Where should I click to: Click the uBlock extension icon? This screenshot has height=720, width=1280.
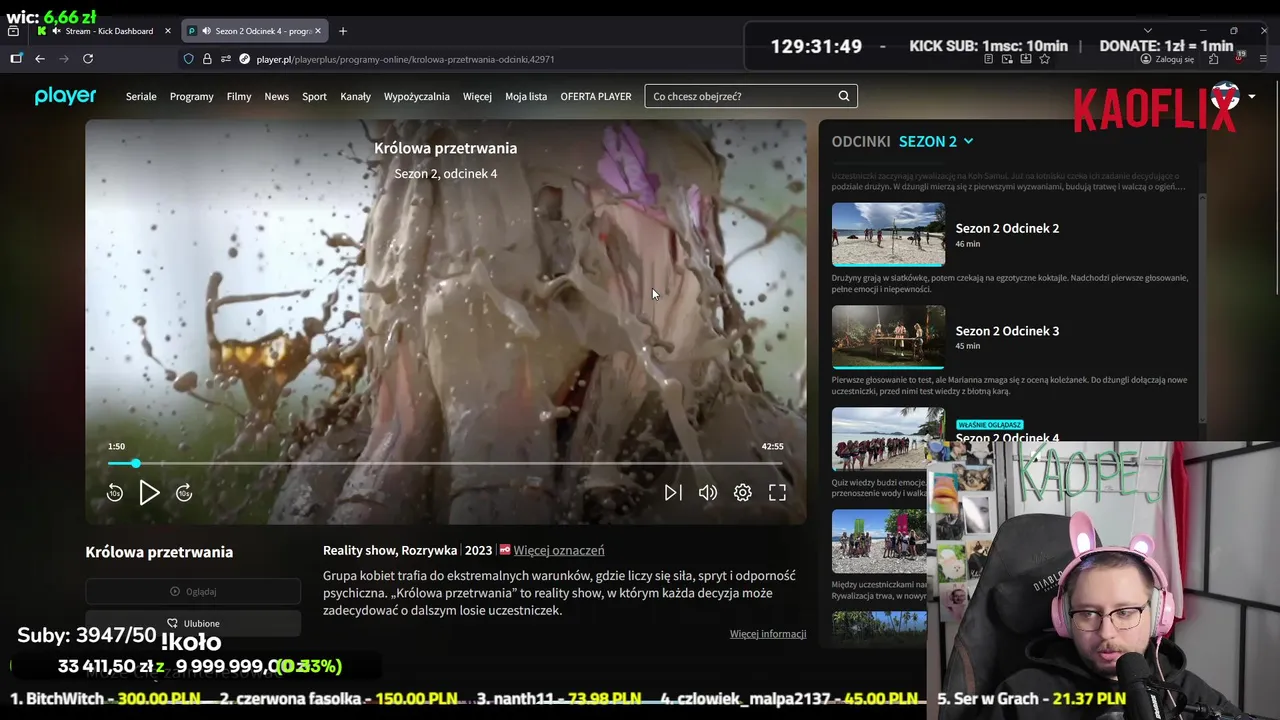point(1238,59)
